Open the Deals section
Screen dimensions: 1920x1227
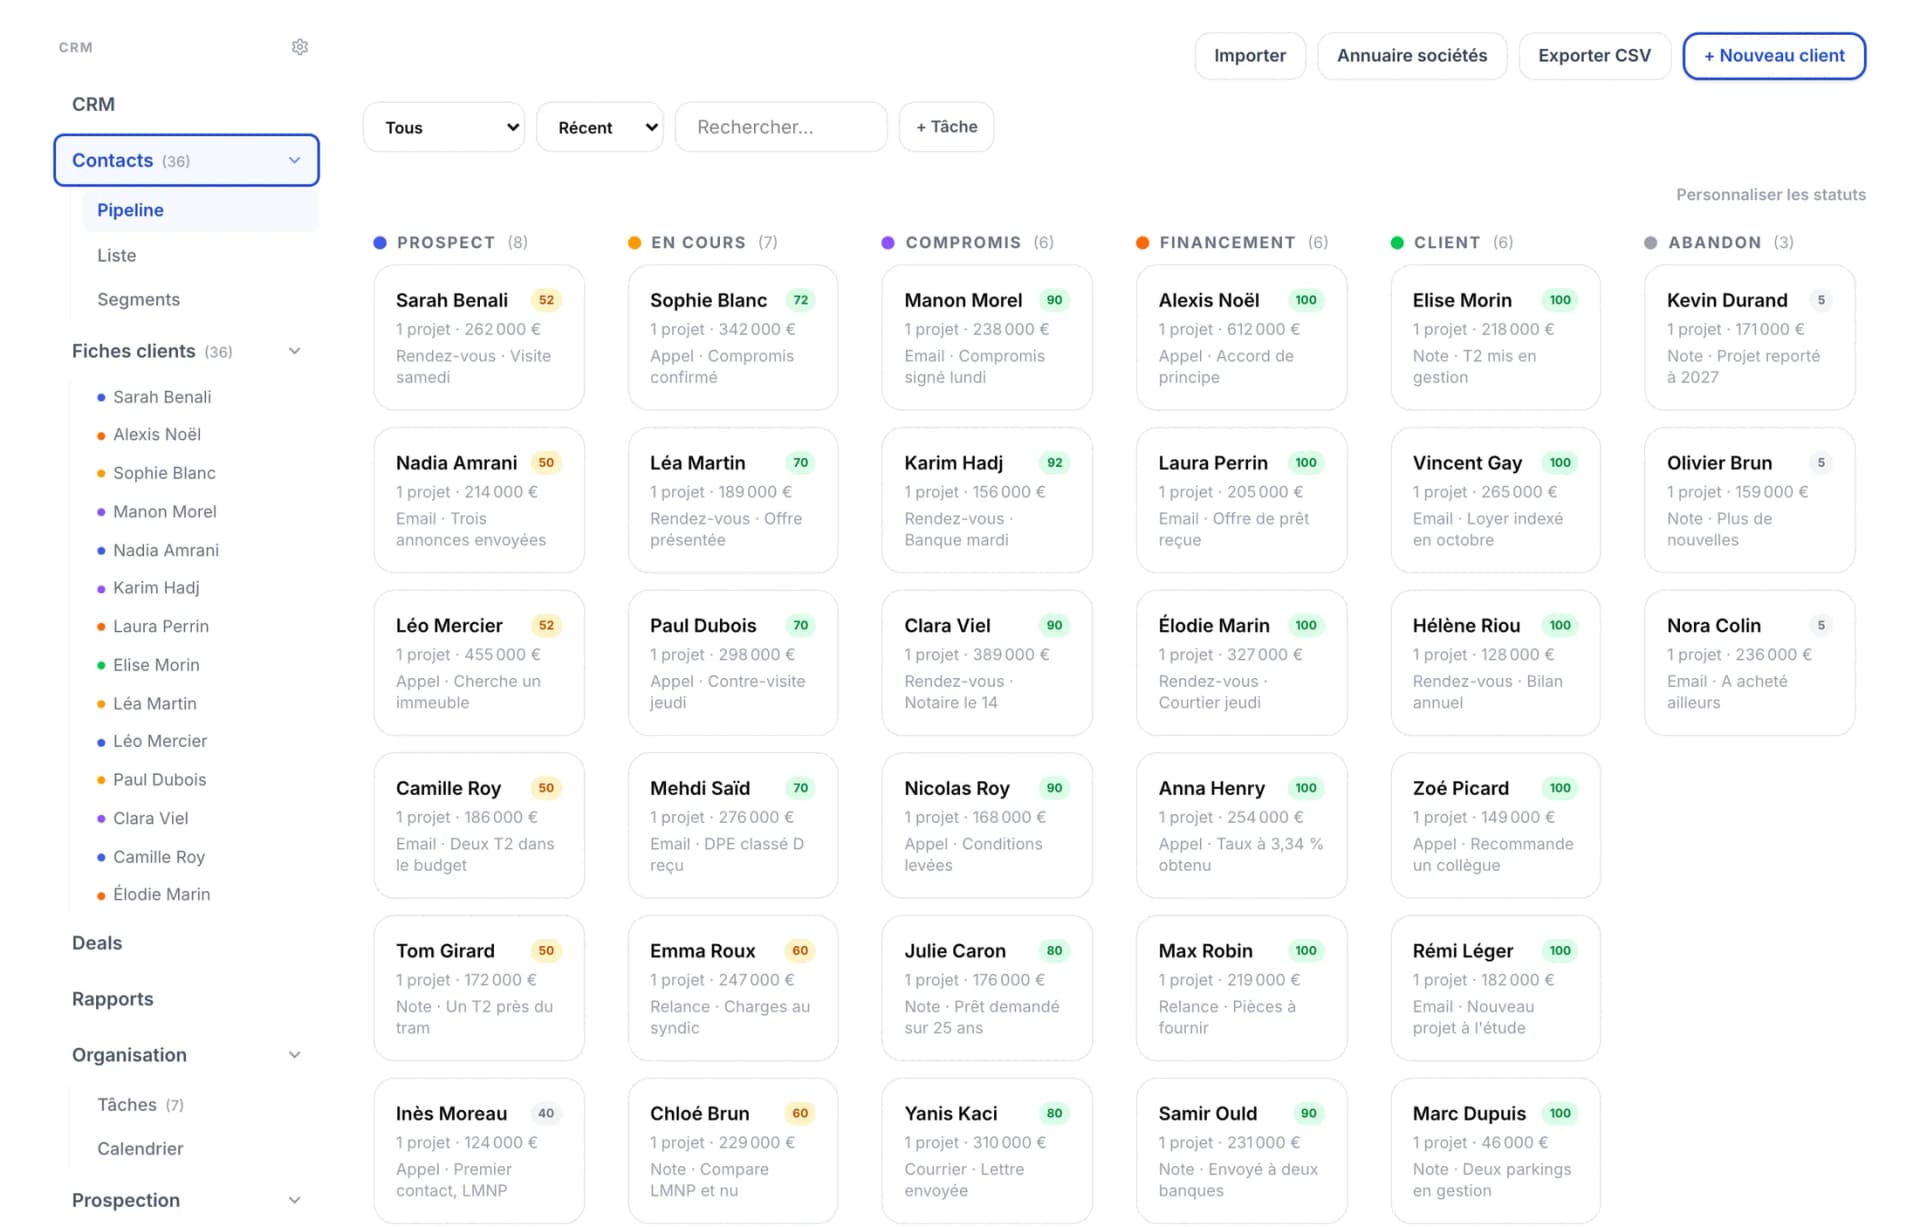coord(97,943)
